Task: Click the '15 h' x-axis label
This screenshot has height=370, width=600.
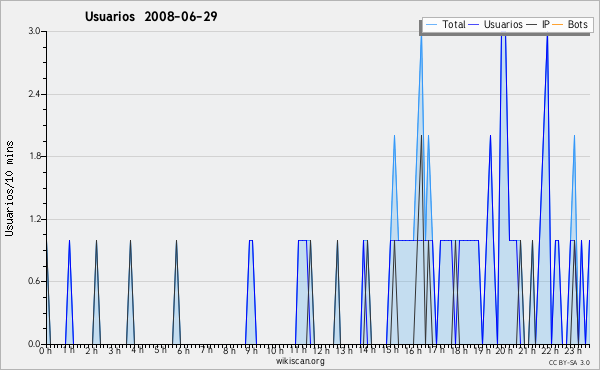Action: [x=390, y=350]
